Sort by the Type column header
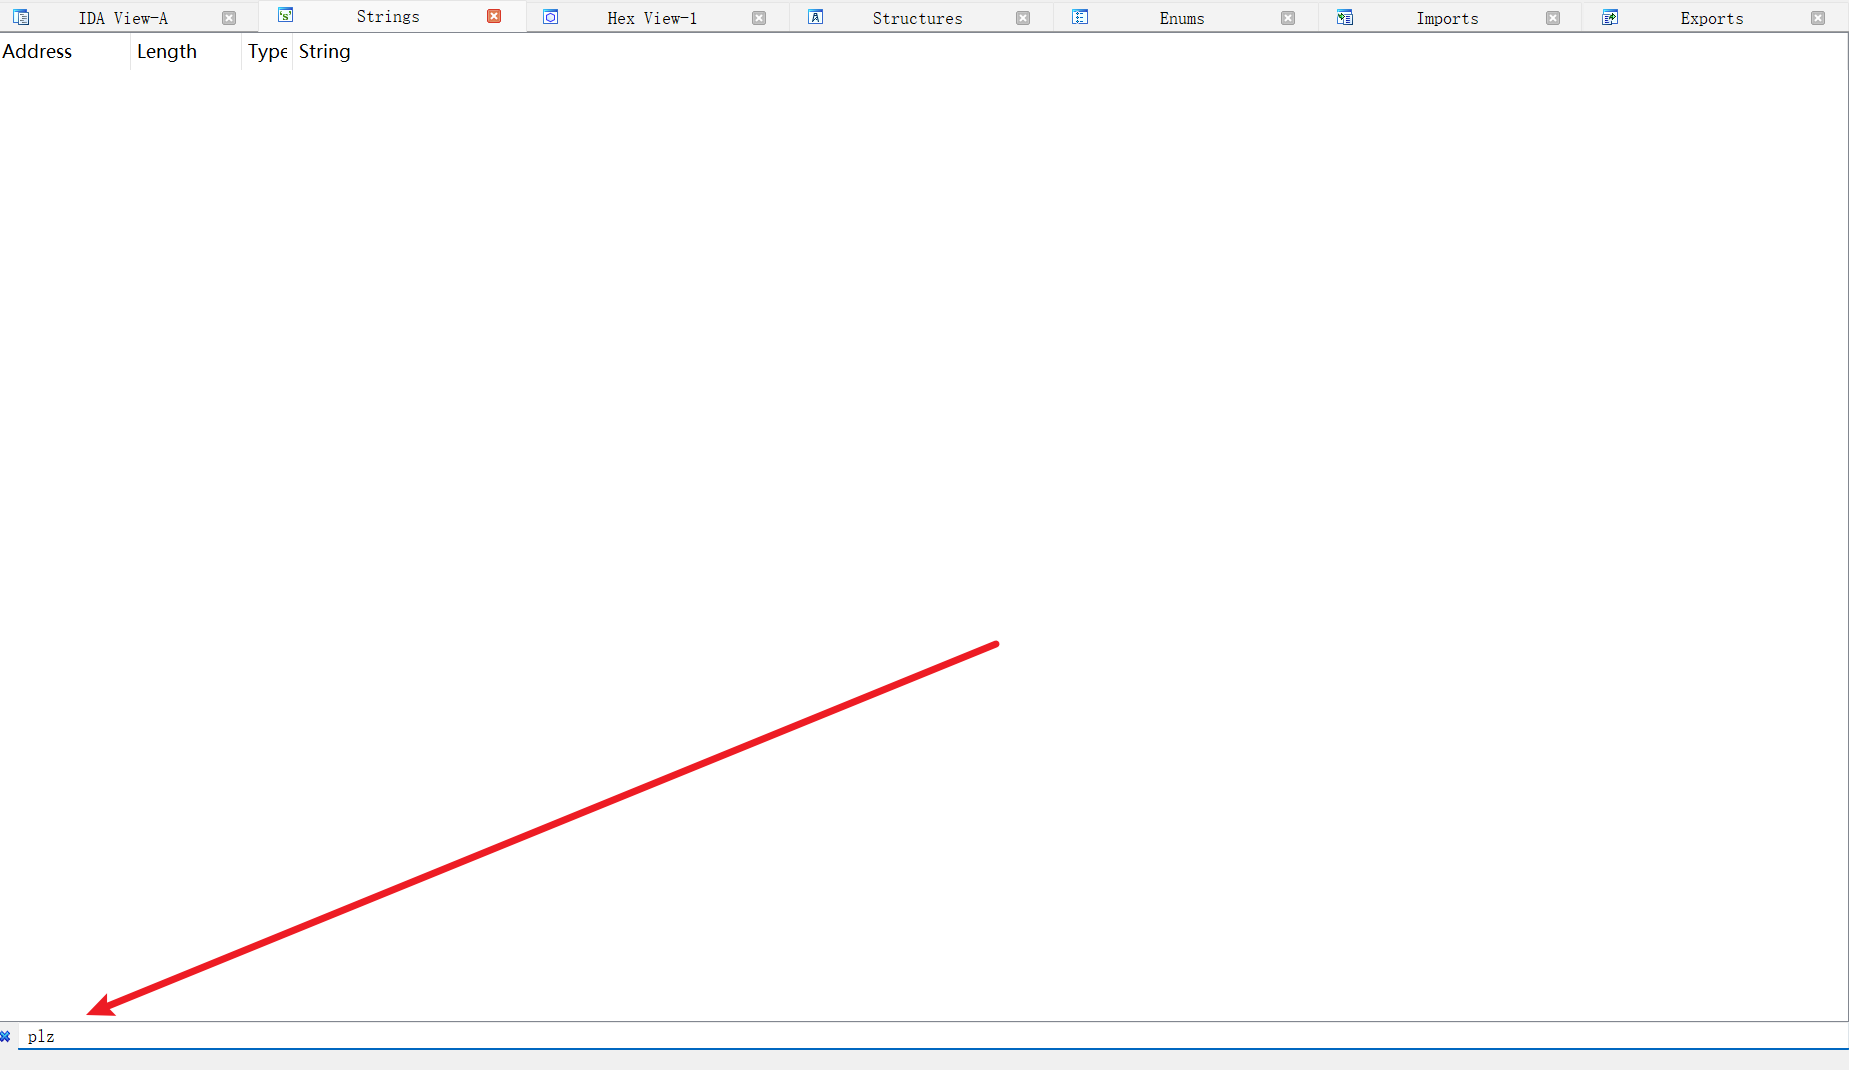 point(267,52)
